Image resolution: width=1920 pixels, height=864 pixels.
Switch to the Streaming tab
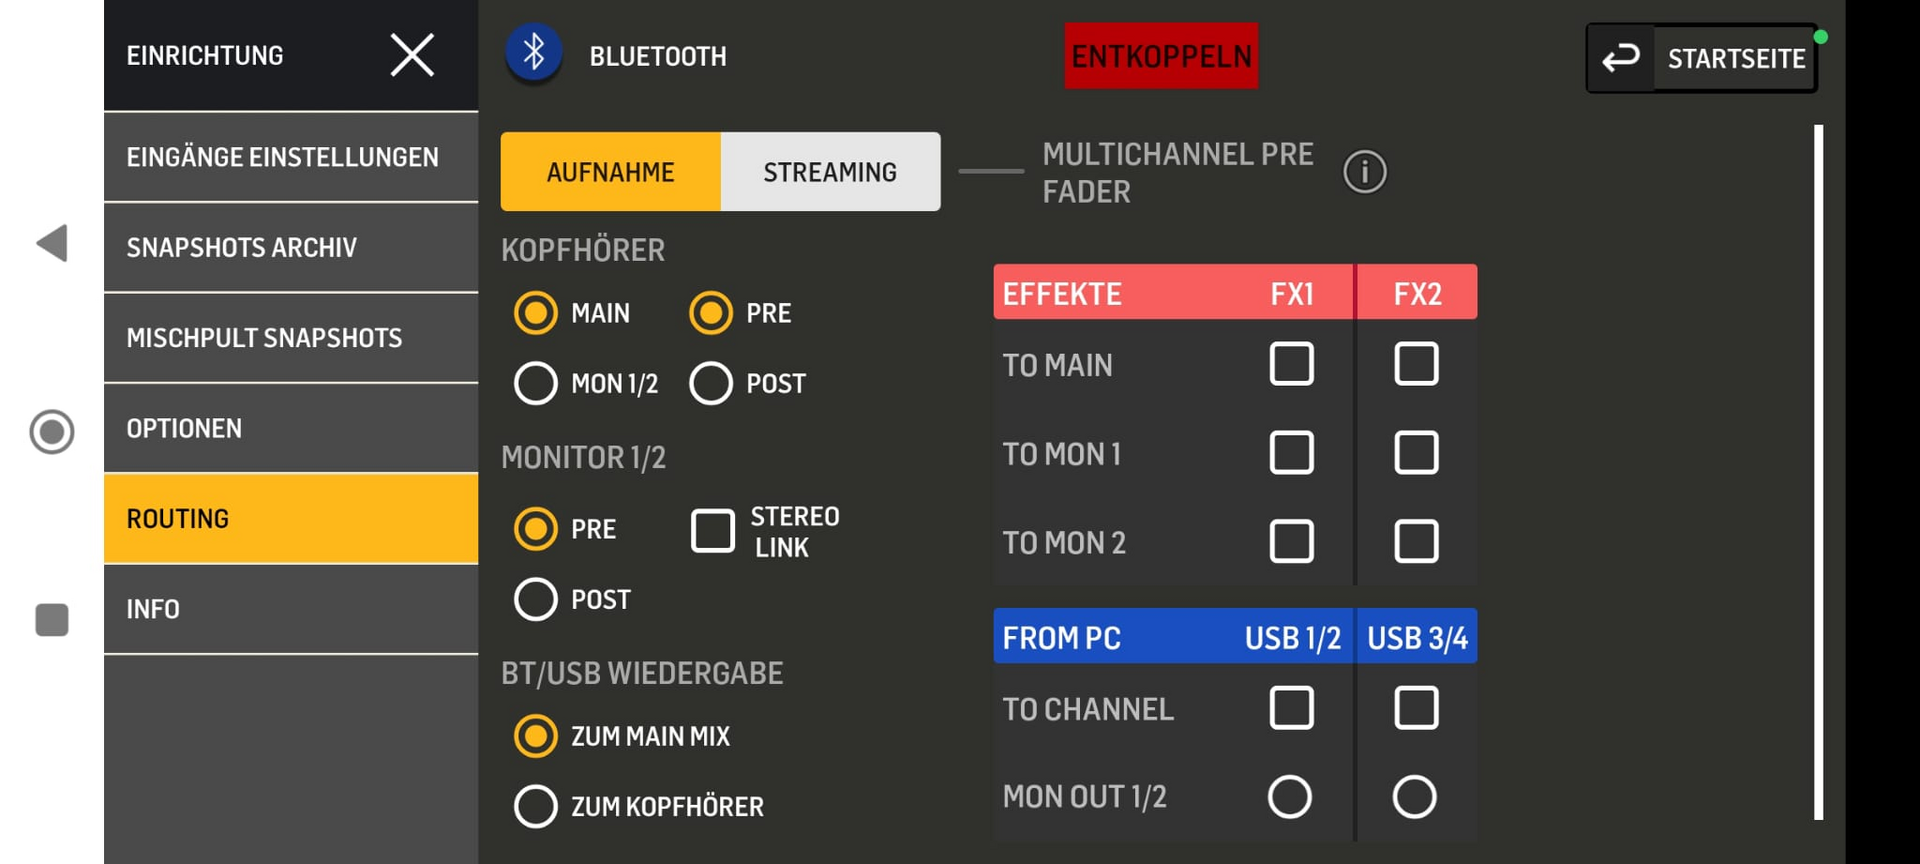830,172
